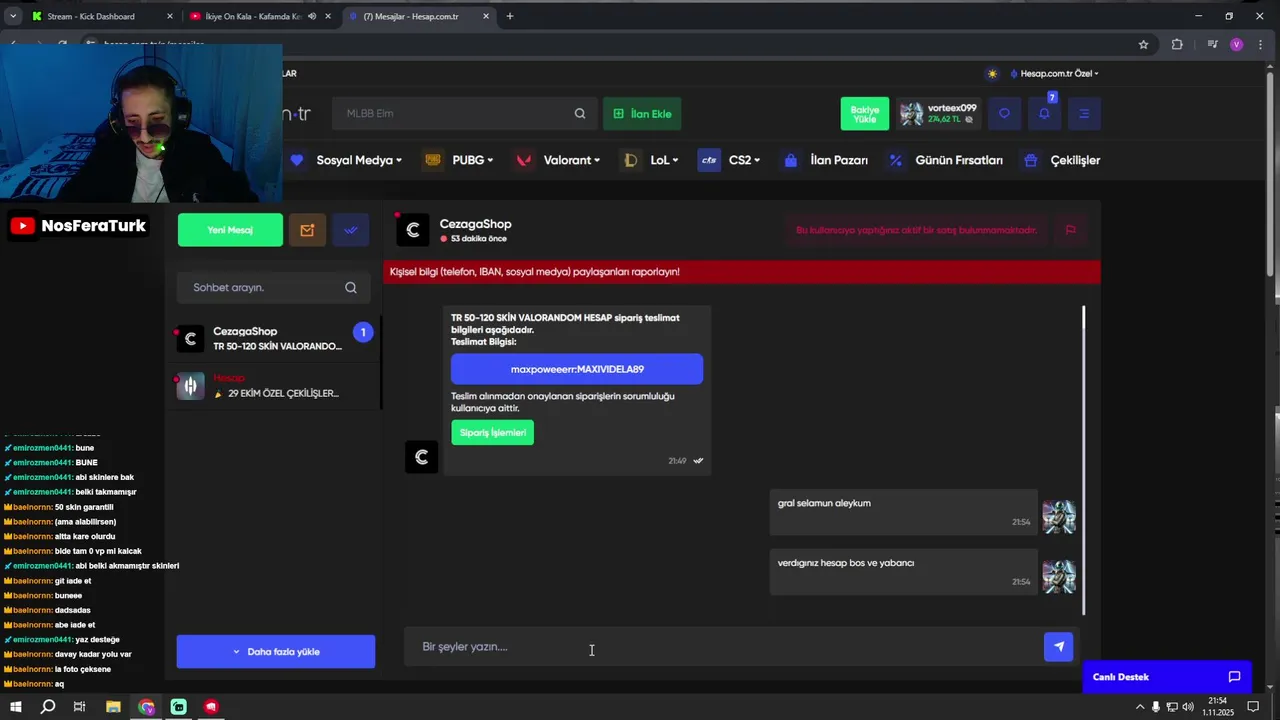1280x720 pixels.
Task: Click the Çekilişler gift icon
Action: click(x=1030, y=160)
